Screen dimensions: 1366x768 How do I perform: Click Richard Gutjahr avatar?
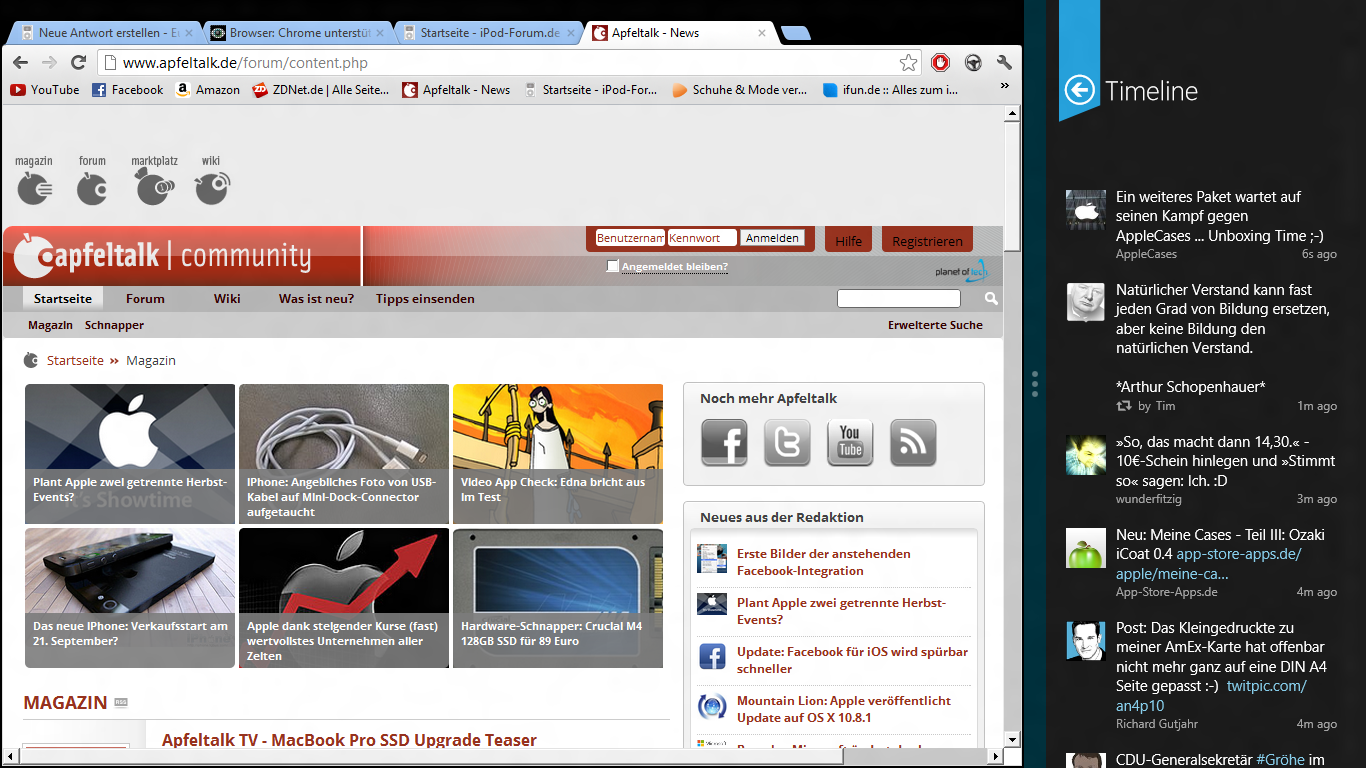coord(1086,640)
